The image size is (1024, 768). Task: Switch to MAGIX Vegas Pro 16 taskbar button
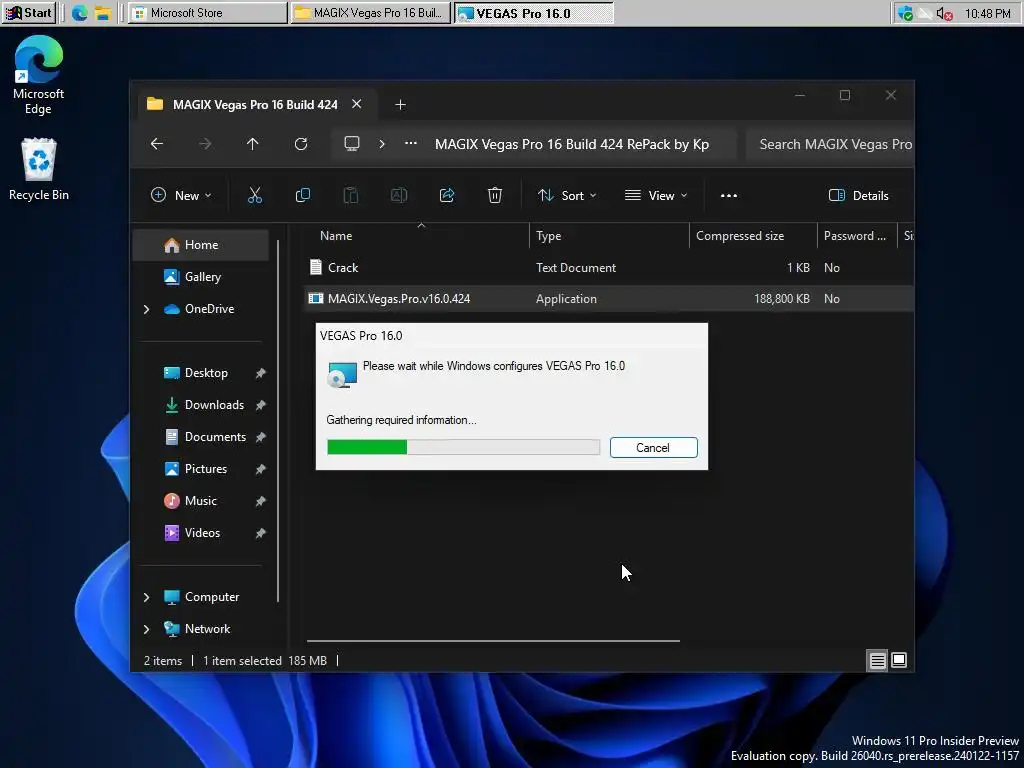coord(370,13)
